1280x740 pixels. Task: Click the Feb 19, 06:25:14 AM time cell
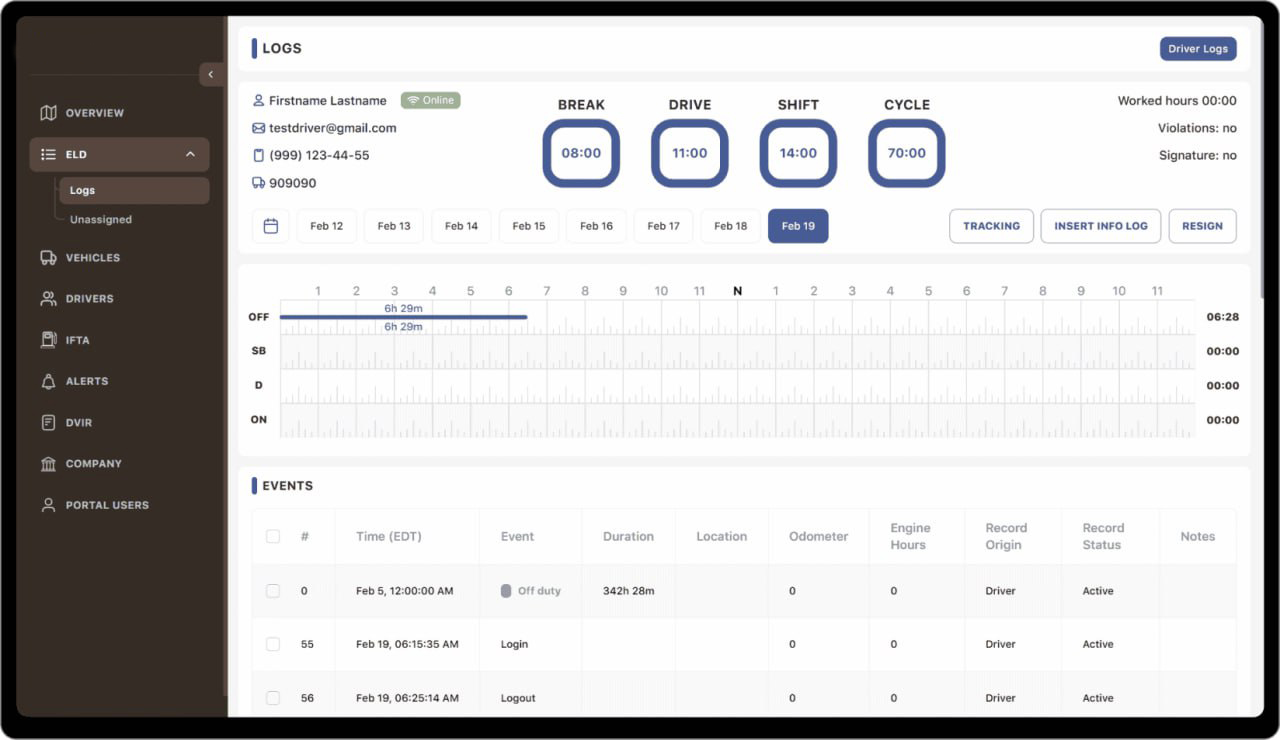(x=407, y=698)
